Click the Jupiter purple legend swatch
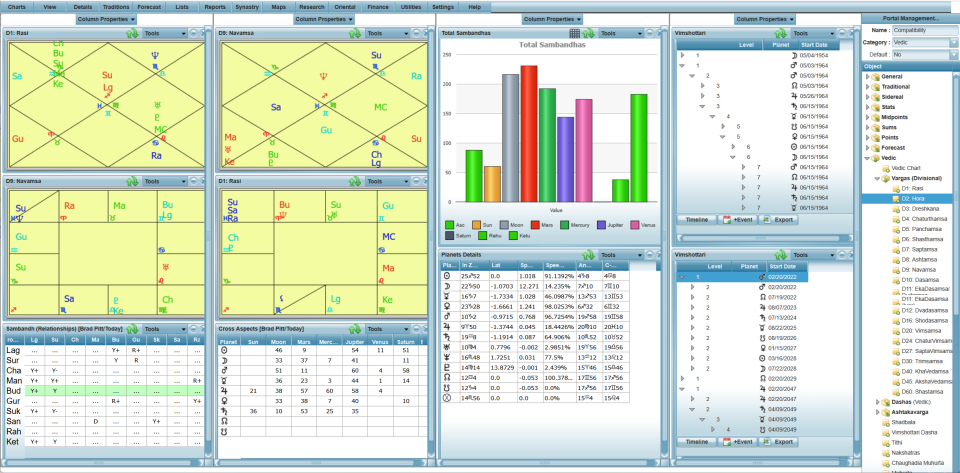The width and height of the screenshot is (960, 473). click(x=602, y=225)
